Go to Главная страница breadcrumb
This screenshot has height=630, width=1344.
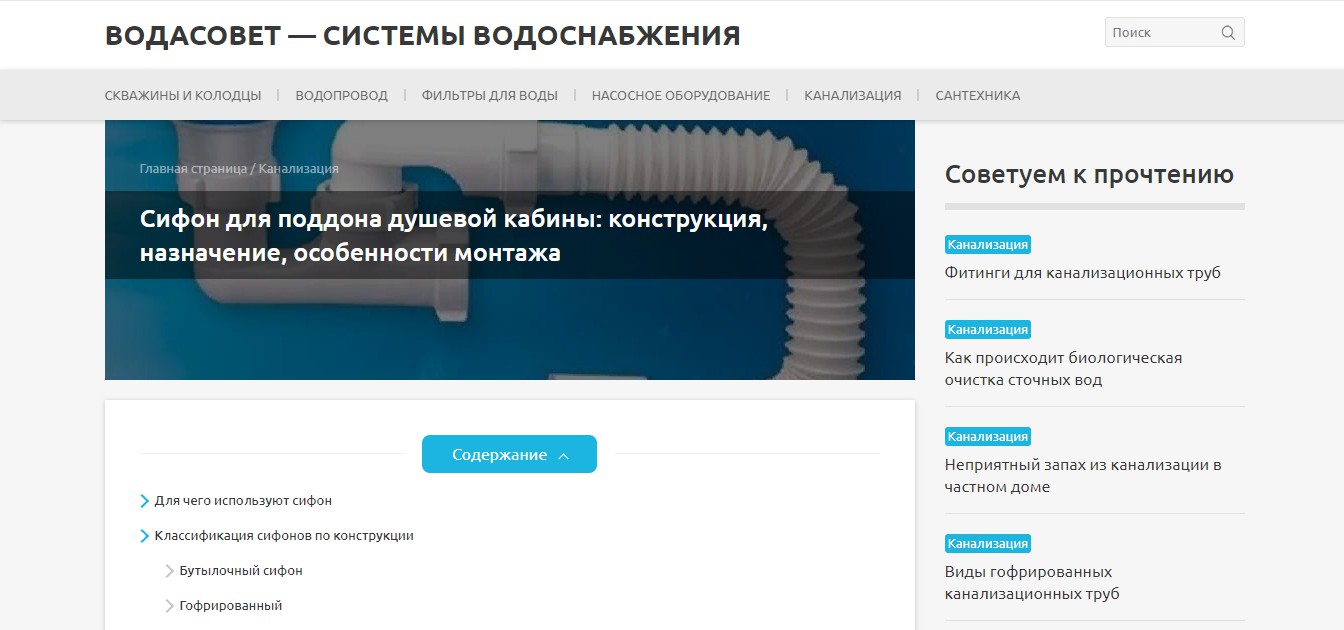[x=193, y=168]
